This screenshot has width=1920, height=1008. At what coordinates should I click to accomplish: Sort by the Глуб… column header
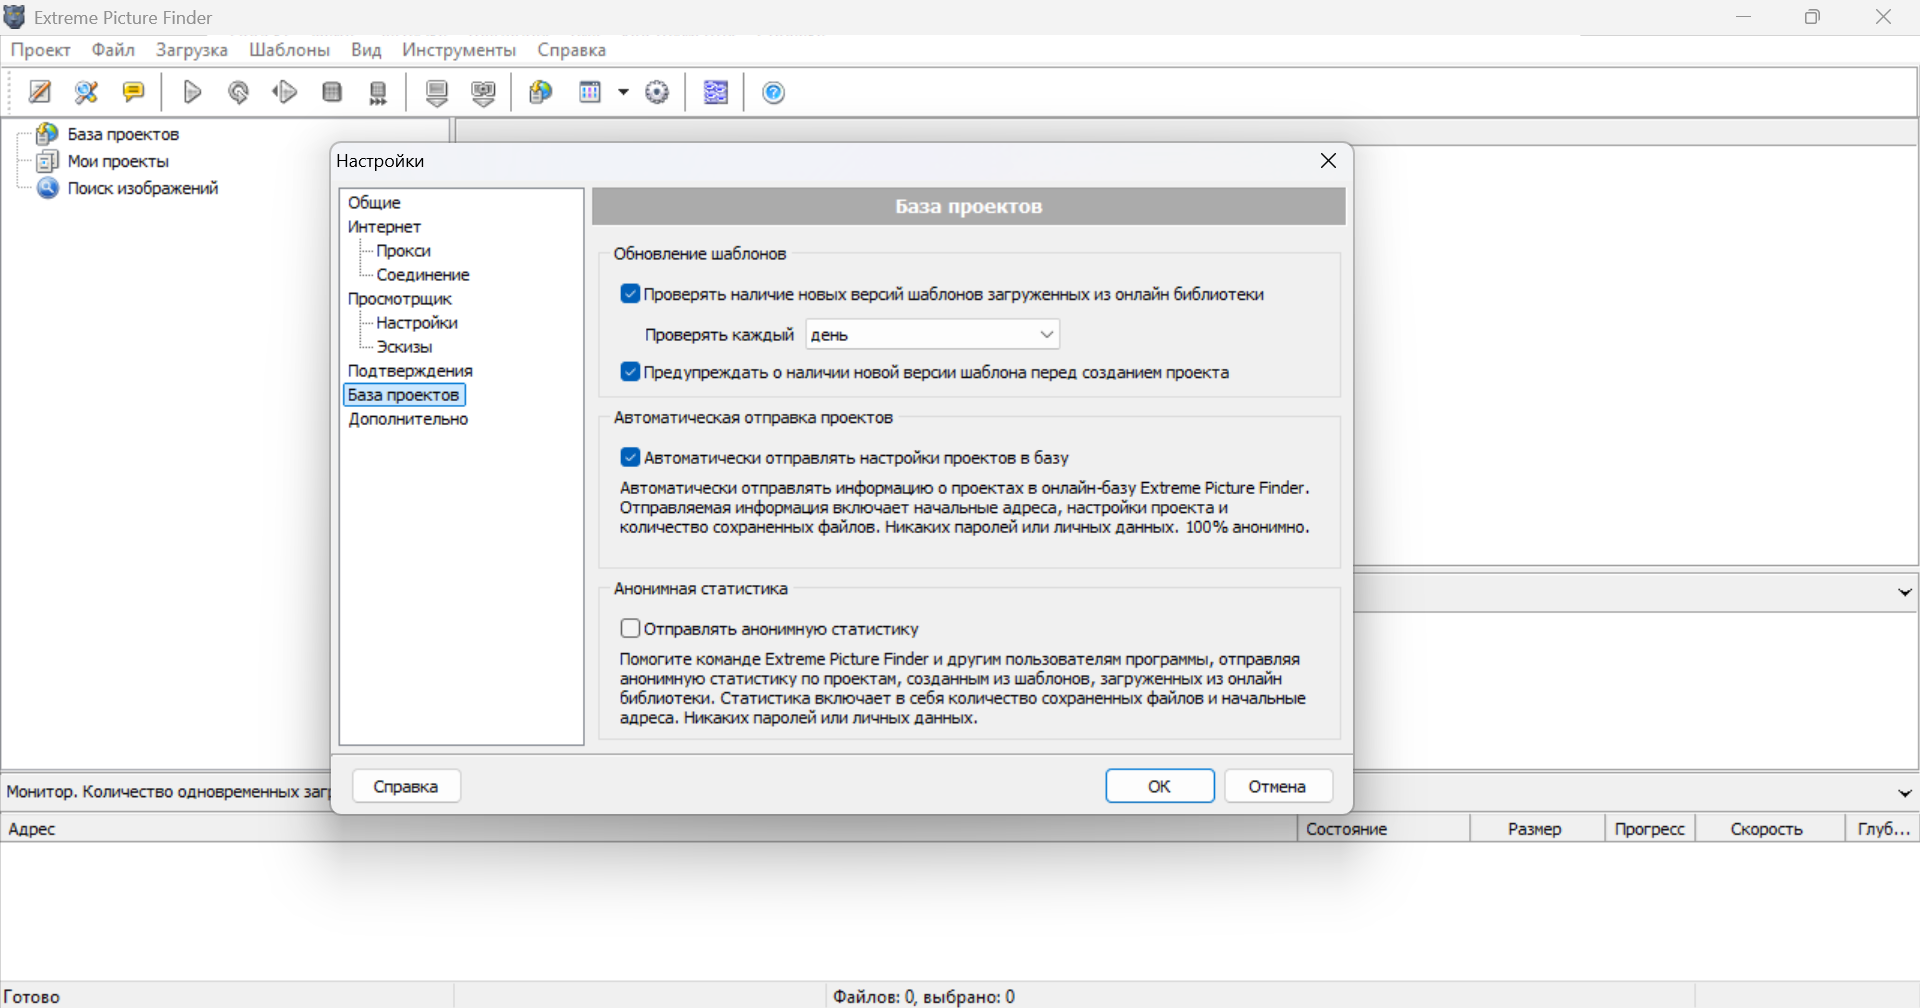[x=1882, y=828]
